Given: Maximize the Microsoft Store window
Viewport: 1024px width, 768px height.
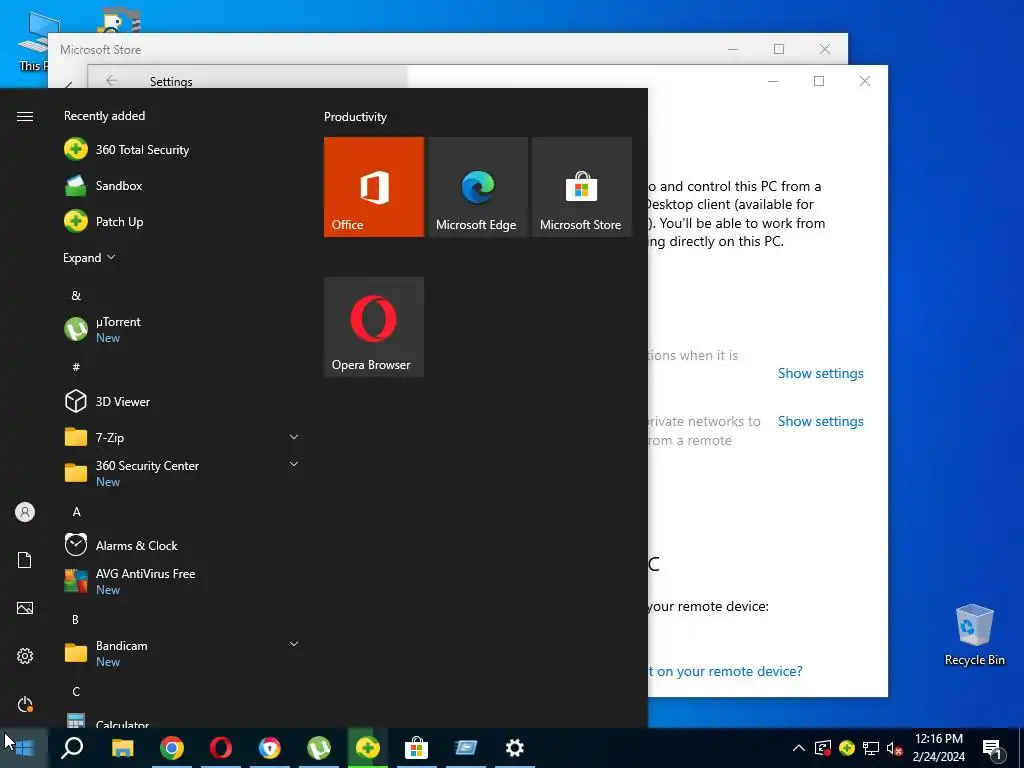Looking at the screenshot, I should click(x=778, y=49).
